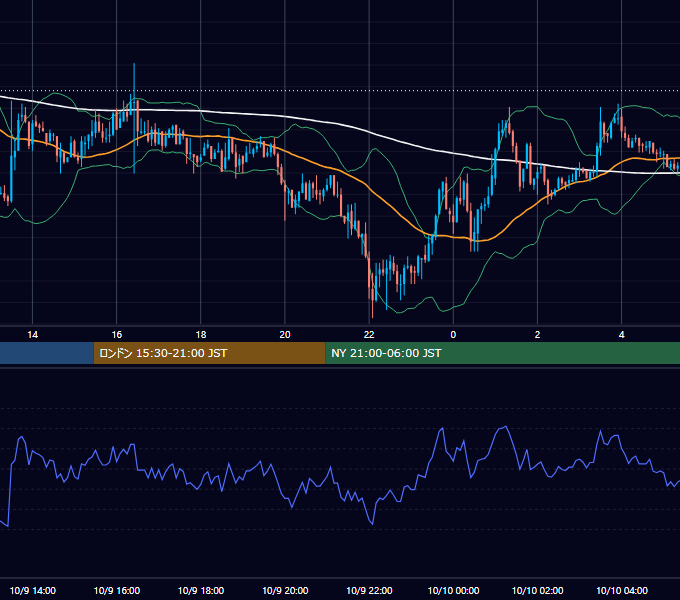Select the London 15:30-21:00 JST session bar
This screenshot has width=680, height=600.
pyautogui.click(x=209, y=353)
